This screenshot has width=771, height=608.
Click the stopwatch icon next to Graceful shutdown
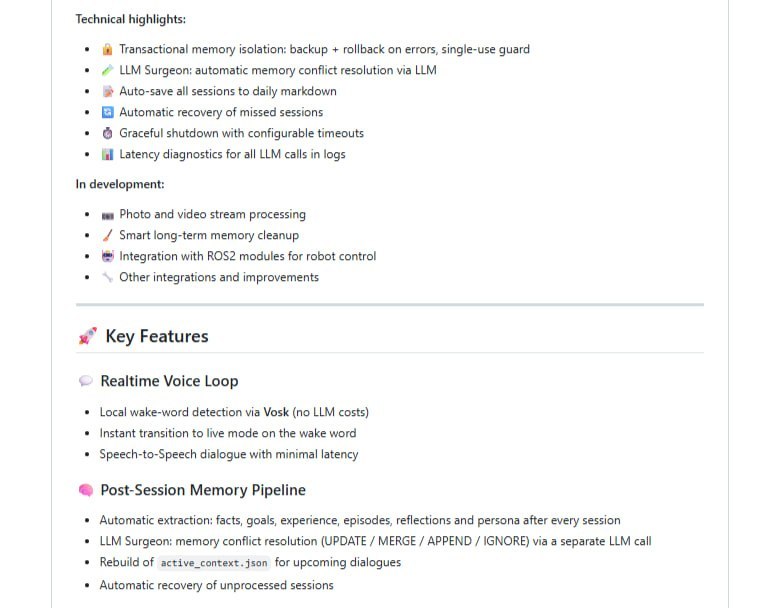tap(107, 133)
